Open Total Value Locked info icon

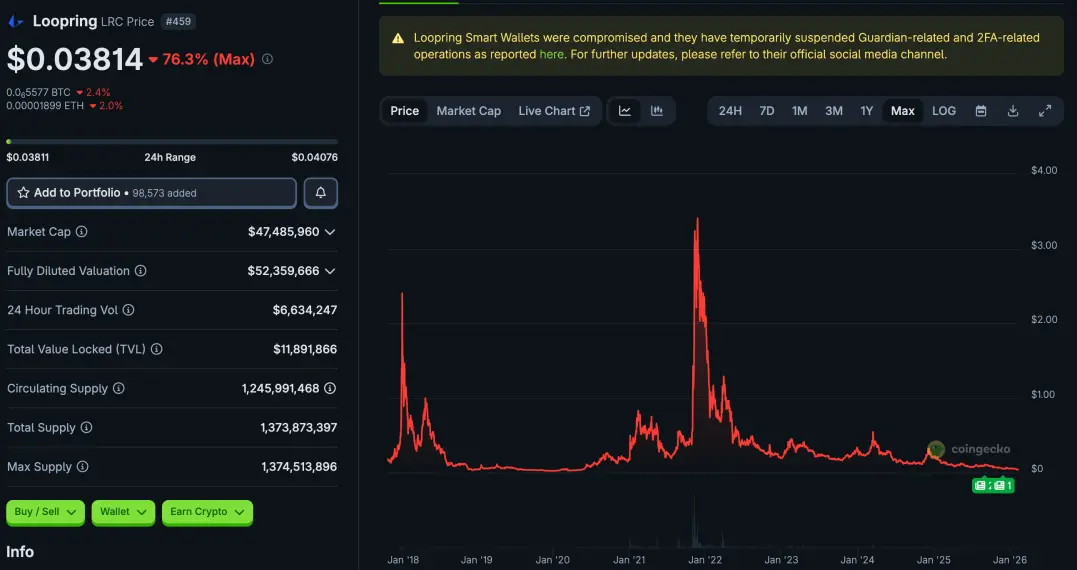click(157, 349)
